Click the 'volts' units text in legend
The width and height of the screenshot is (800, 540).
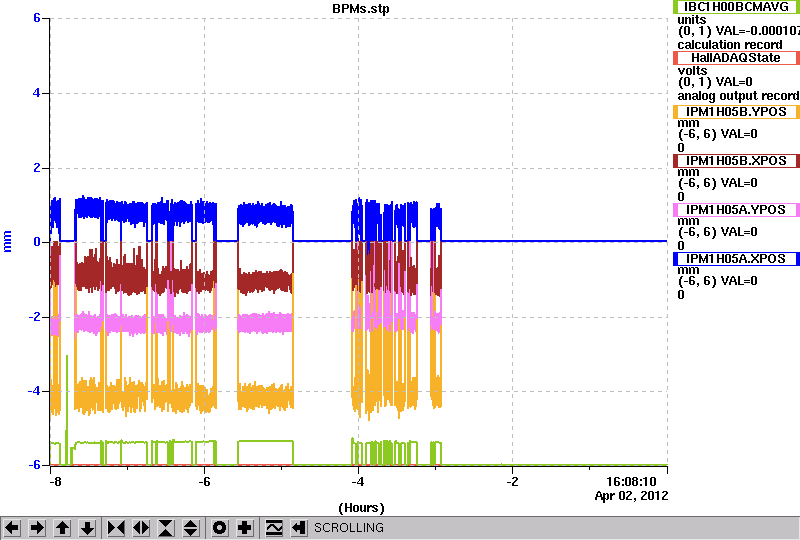692,71
